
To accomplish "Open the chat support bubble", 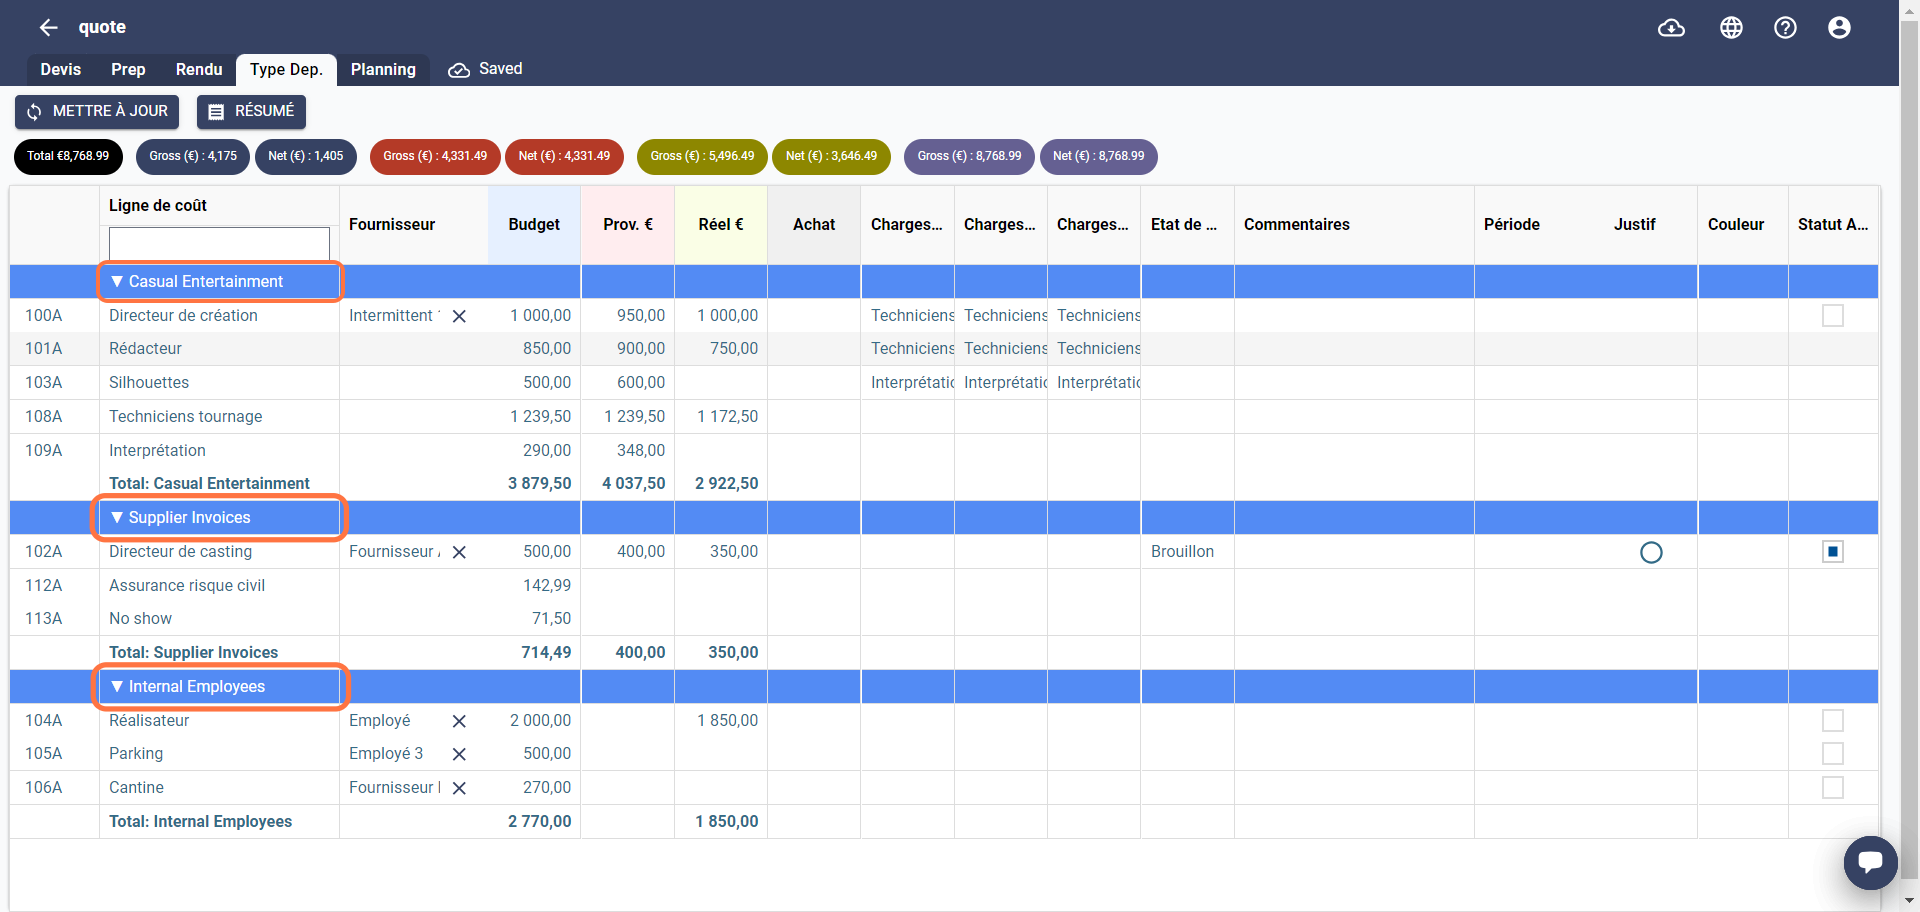I will pos(1870,862).
